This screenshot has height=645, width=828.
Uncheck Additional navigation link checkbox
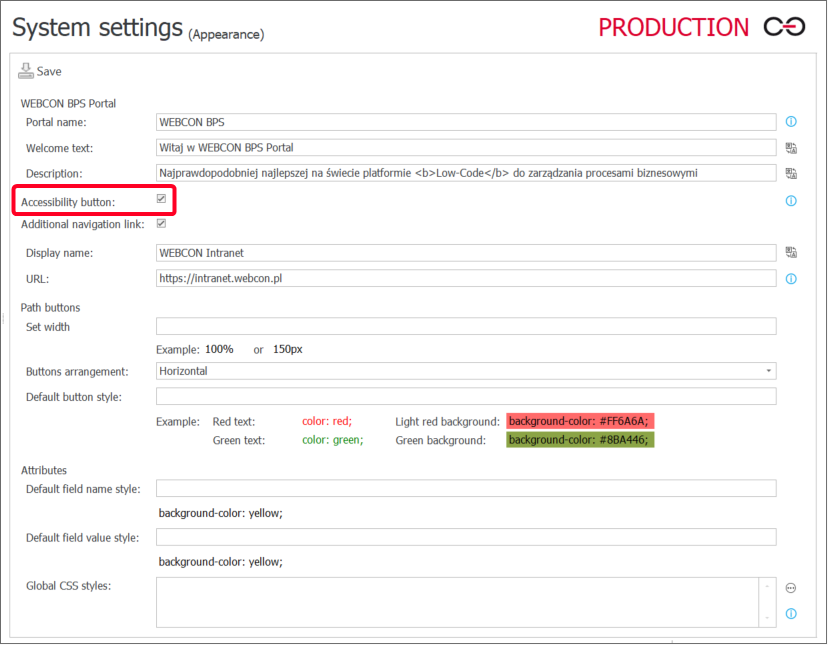pyautogui.click(x=161, y=224)
